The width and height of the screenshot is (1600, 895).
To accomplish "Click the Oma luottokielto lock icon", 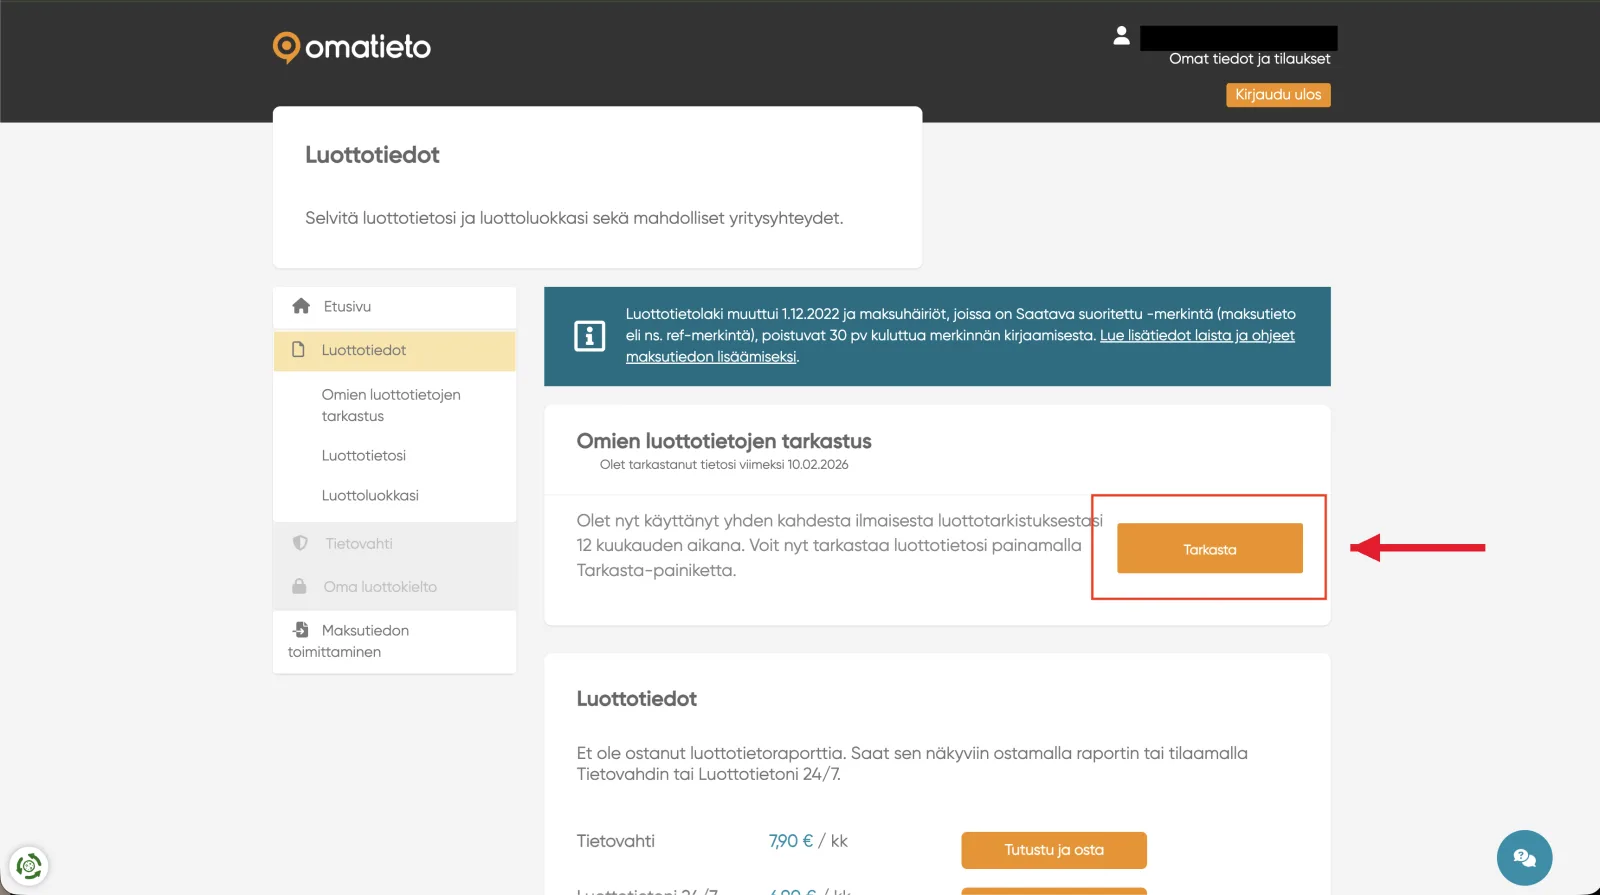I will [x=299, y=586].
